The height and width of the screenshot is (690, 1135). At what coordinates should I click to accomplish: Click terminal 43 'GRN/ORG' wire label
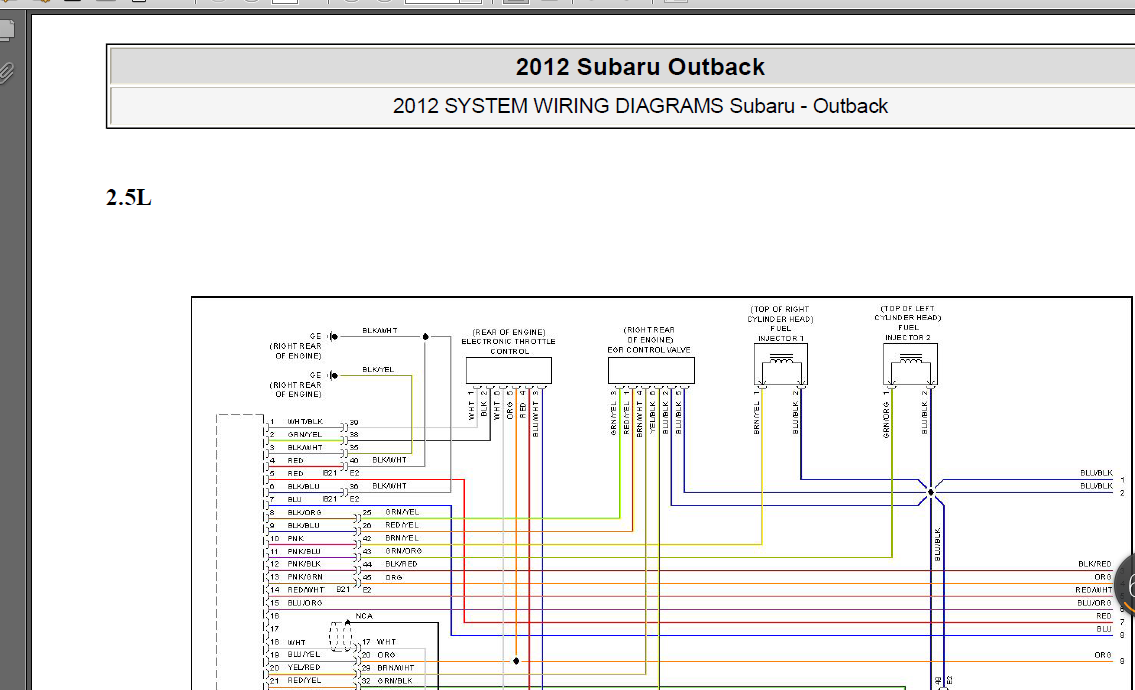click(403, 551)
